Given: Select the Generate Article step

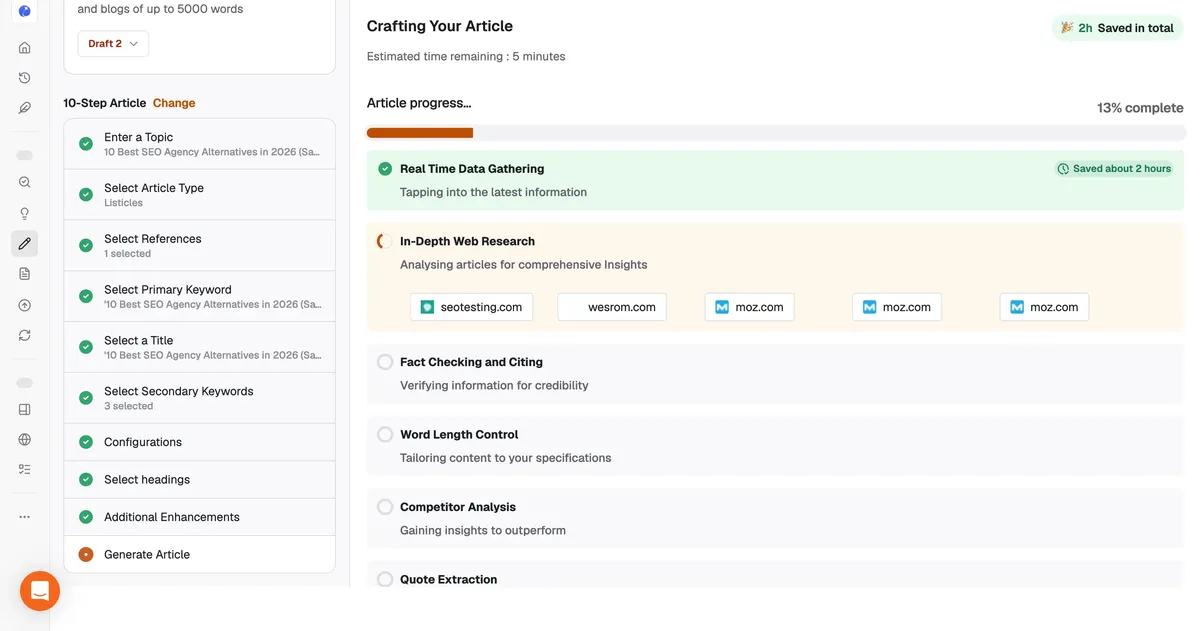Looking at the screenshot, I should coord(200,555).
